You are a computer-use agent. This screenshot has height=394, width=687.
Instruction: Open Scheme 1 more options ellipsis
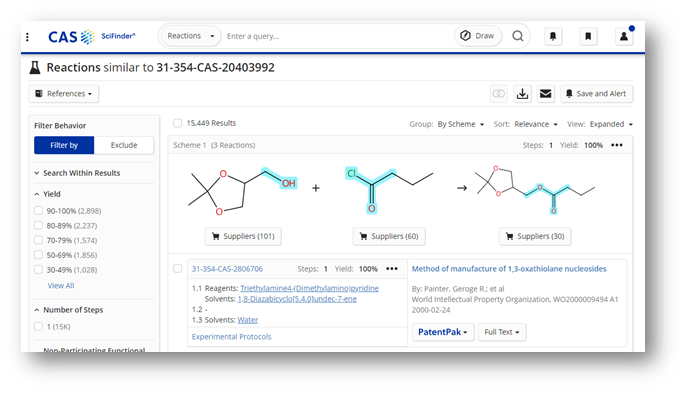tap(617, 145)
